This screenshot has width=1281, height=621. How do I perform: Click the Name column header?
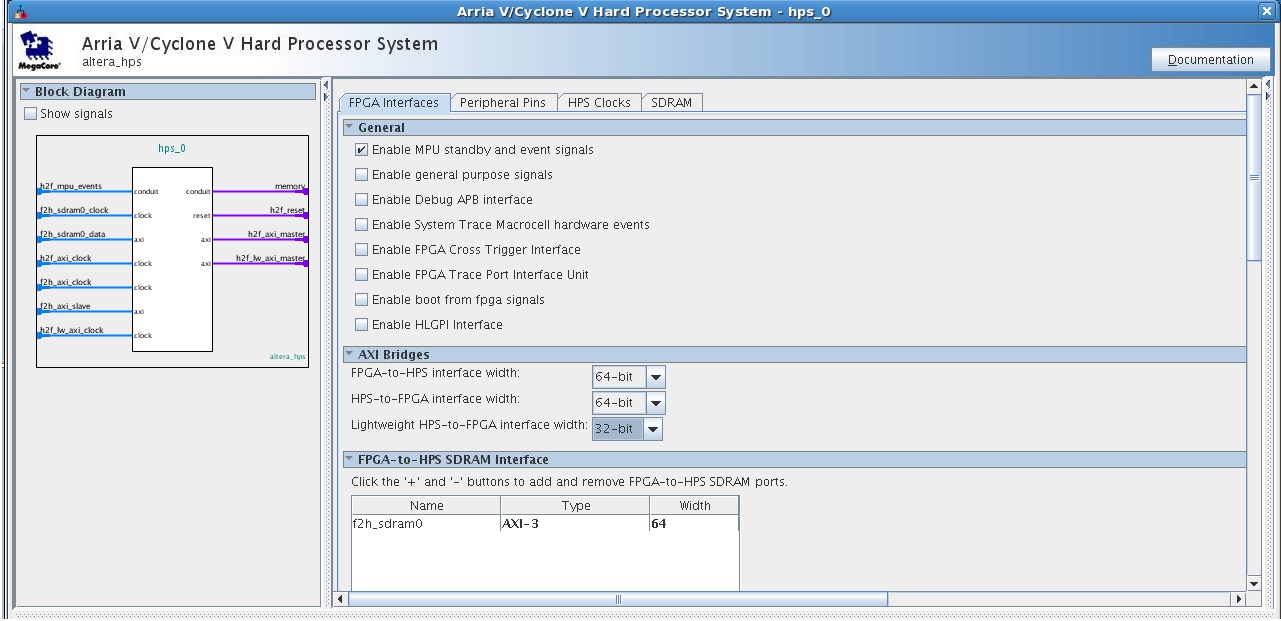(x=426, y=506)
